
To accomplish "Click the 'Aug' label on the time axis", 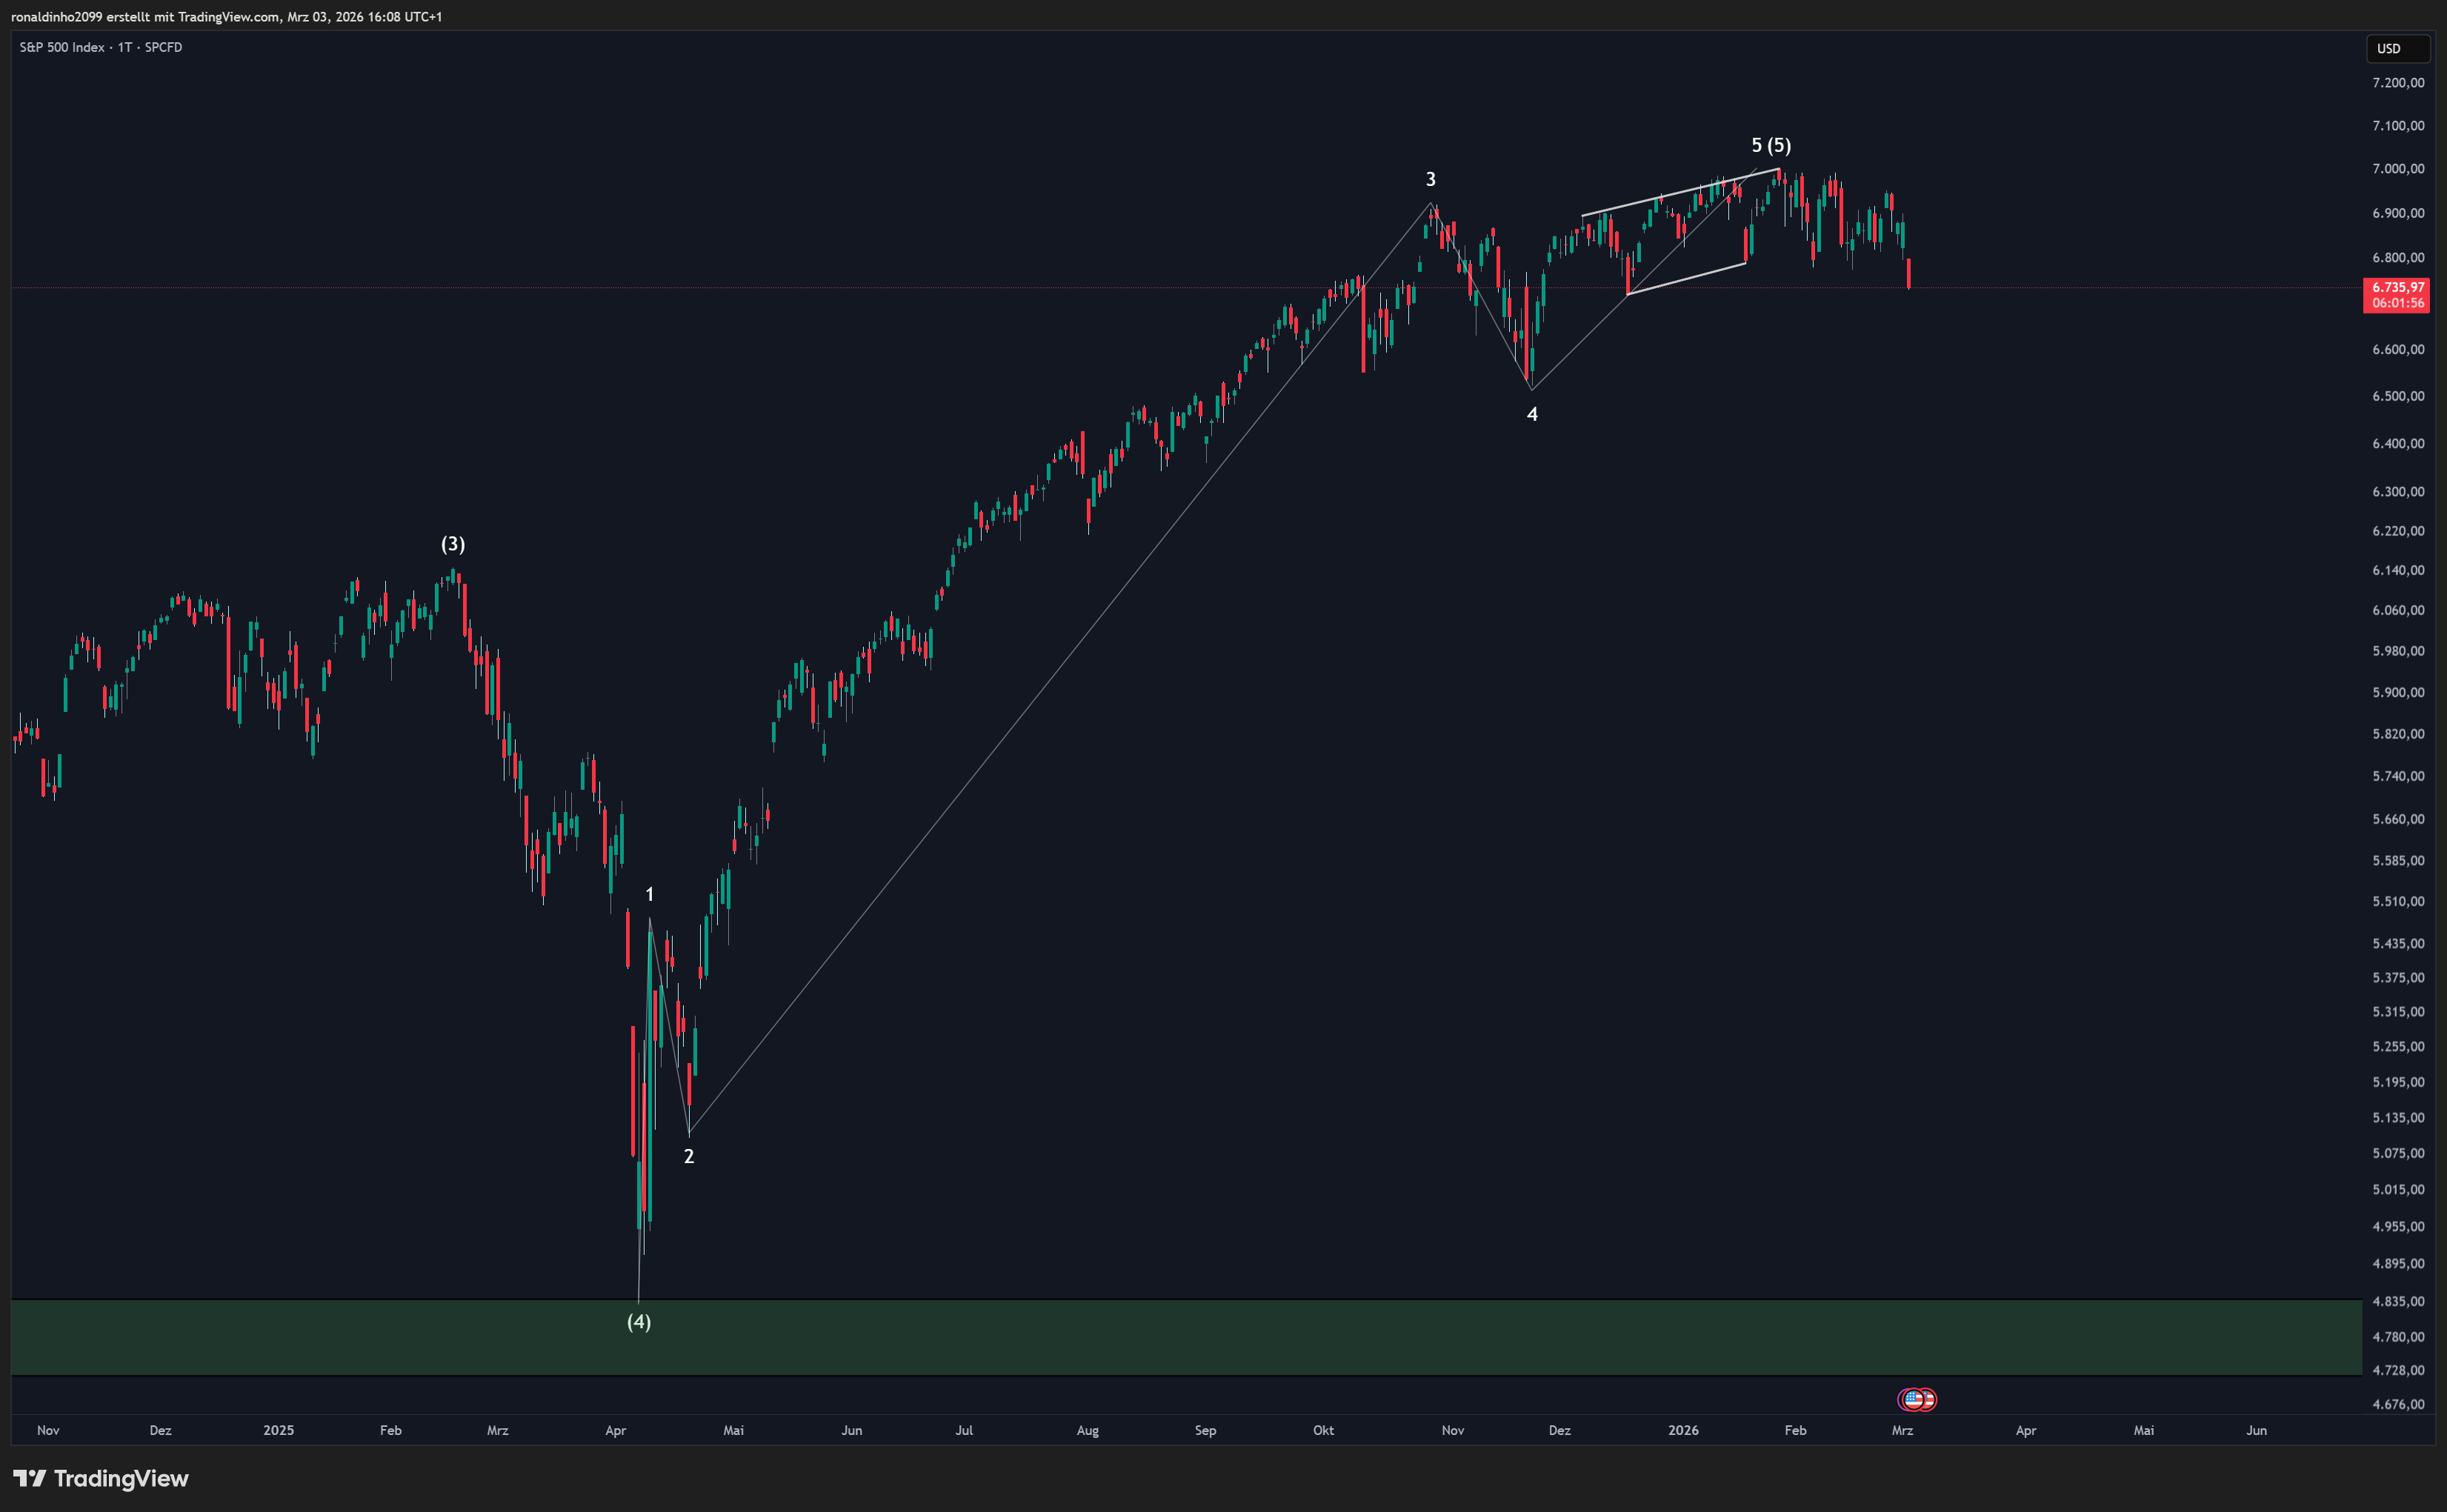I will pyautogui.click(x=1087, y=1430).
